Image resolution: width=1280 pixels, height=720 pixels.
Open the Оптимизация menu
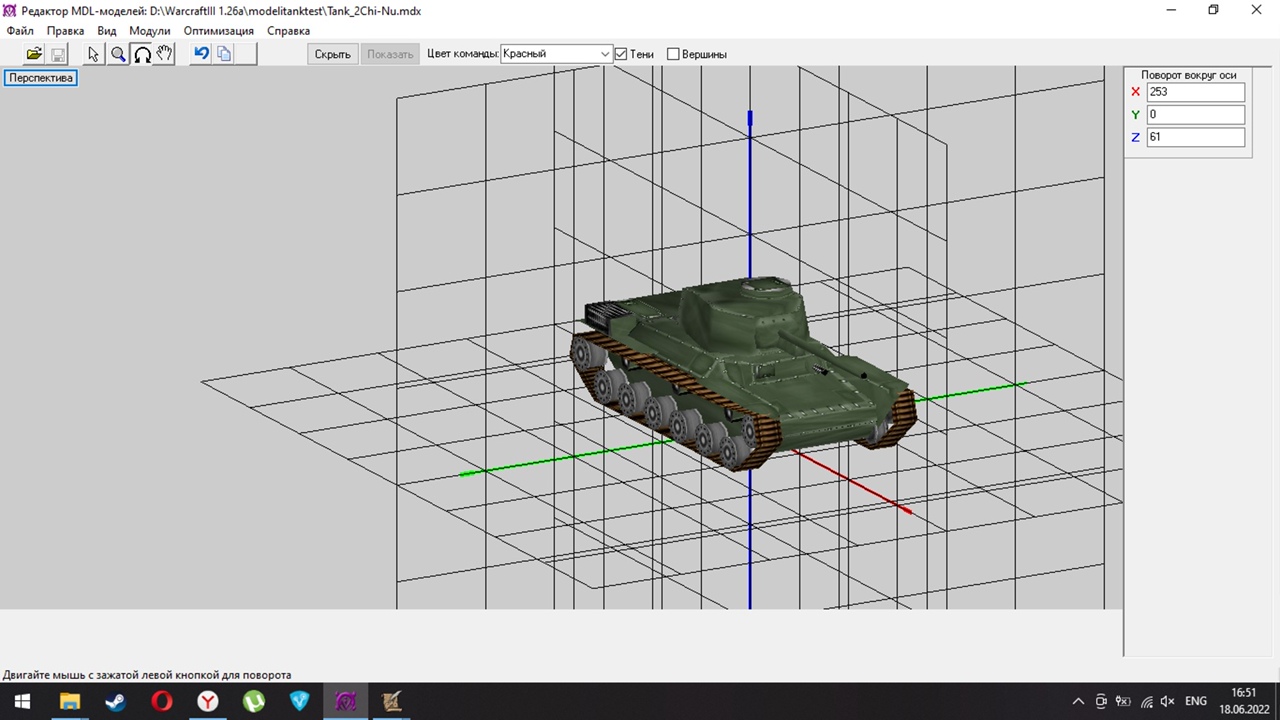point(219,31)
